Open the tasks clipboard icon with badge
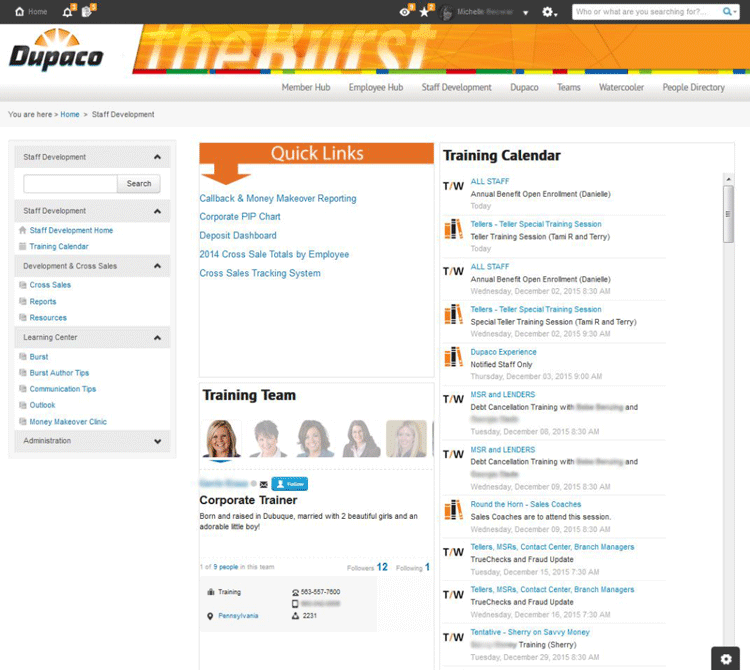The image size is (750, 670). tap(87, 12)
